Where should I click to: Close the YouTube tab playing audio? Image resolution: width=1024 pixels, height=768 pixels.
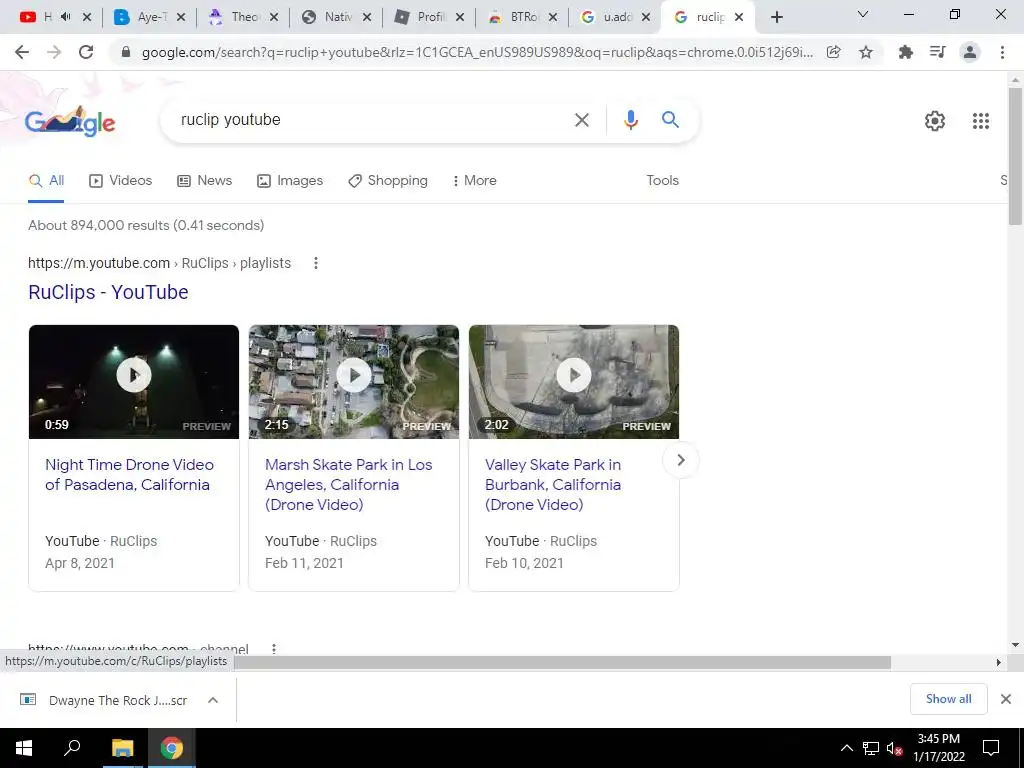(x=87, y=18)
